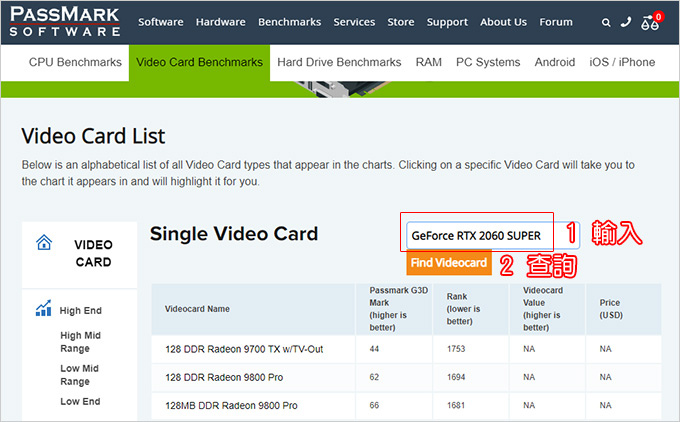Go to the Store menu item
The width and height of the screenshot is (680, 422).
(401, 22)
